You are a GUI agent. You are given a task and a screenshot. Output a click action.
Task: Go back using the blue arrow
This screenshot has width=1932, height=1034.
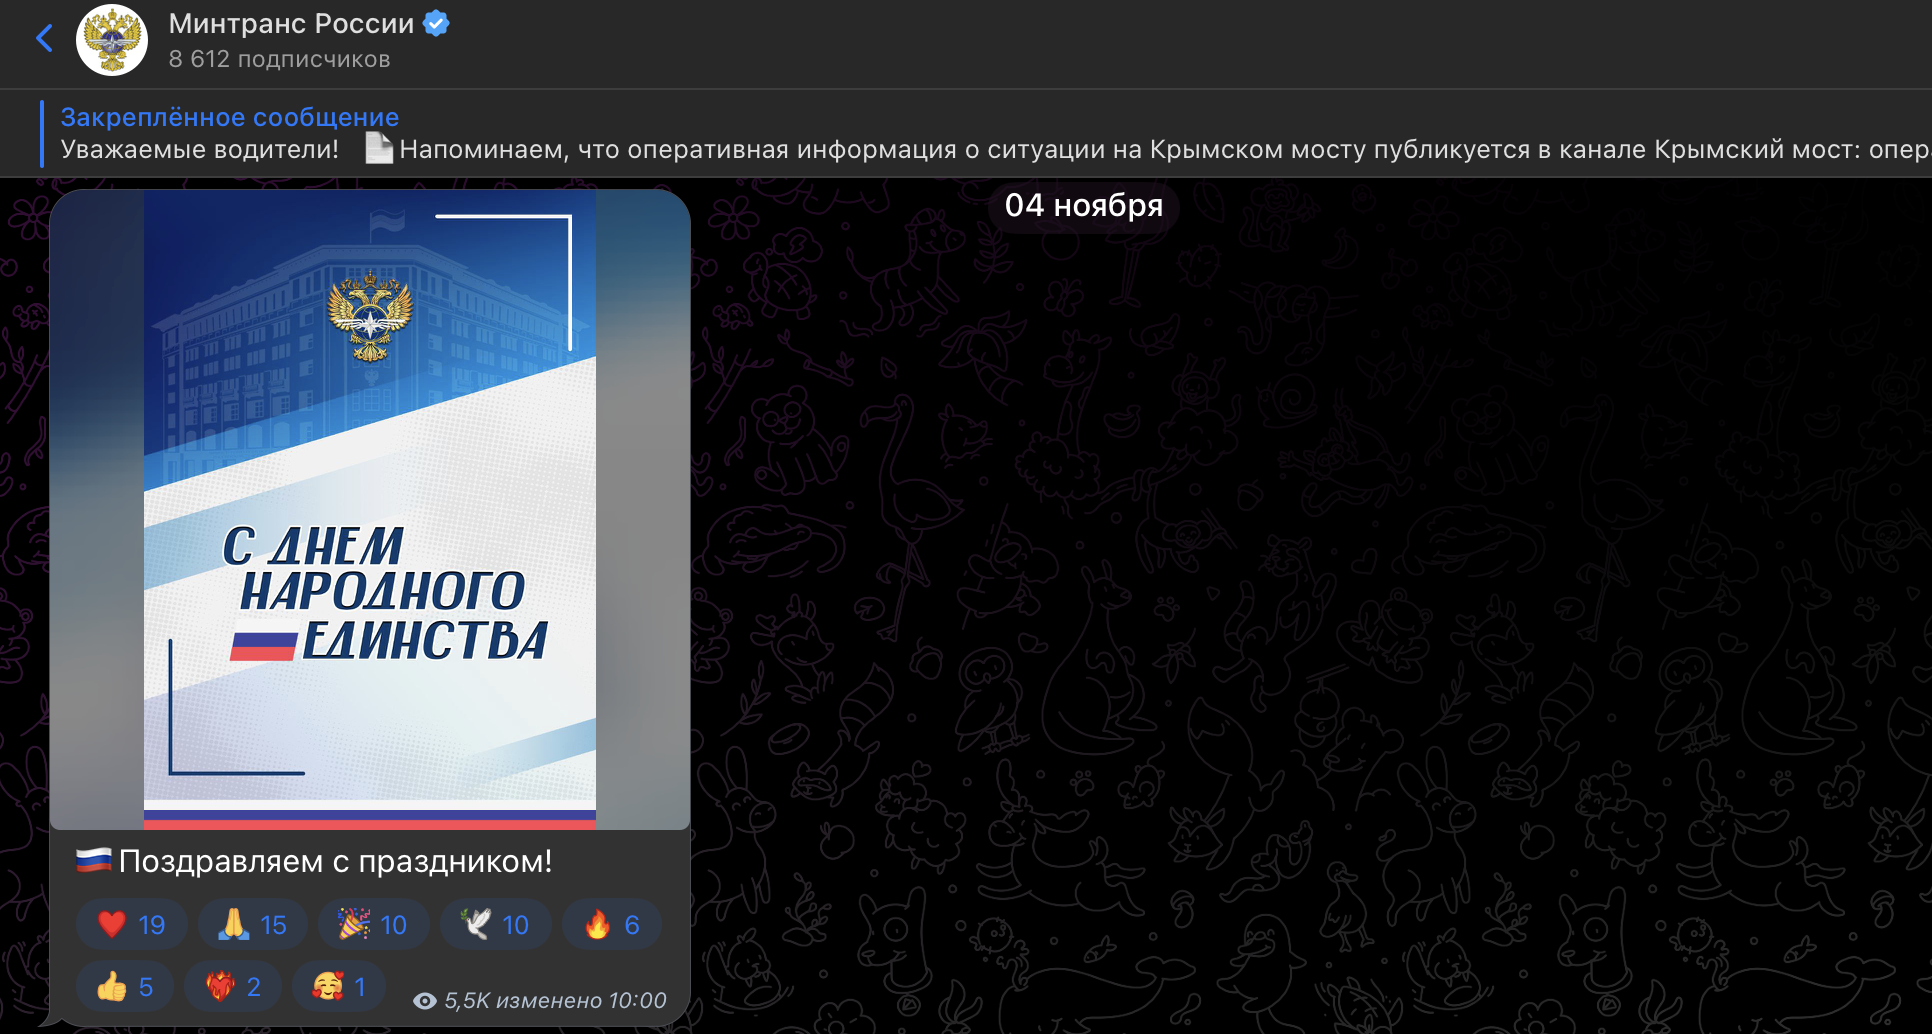[44, 39]
